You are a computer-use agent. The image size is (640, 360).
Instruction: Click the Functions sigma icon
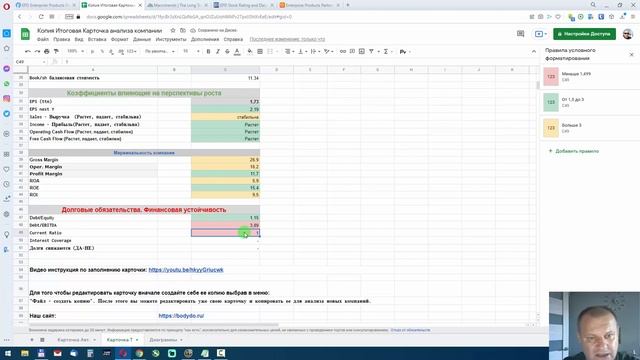(386, 51)
